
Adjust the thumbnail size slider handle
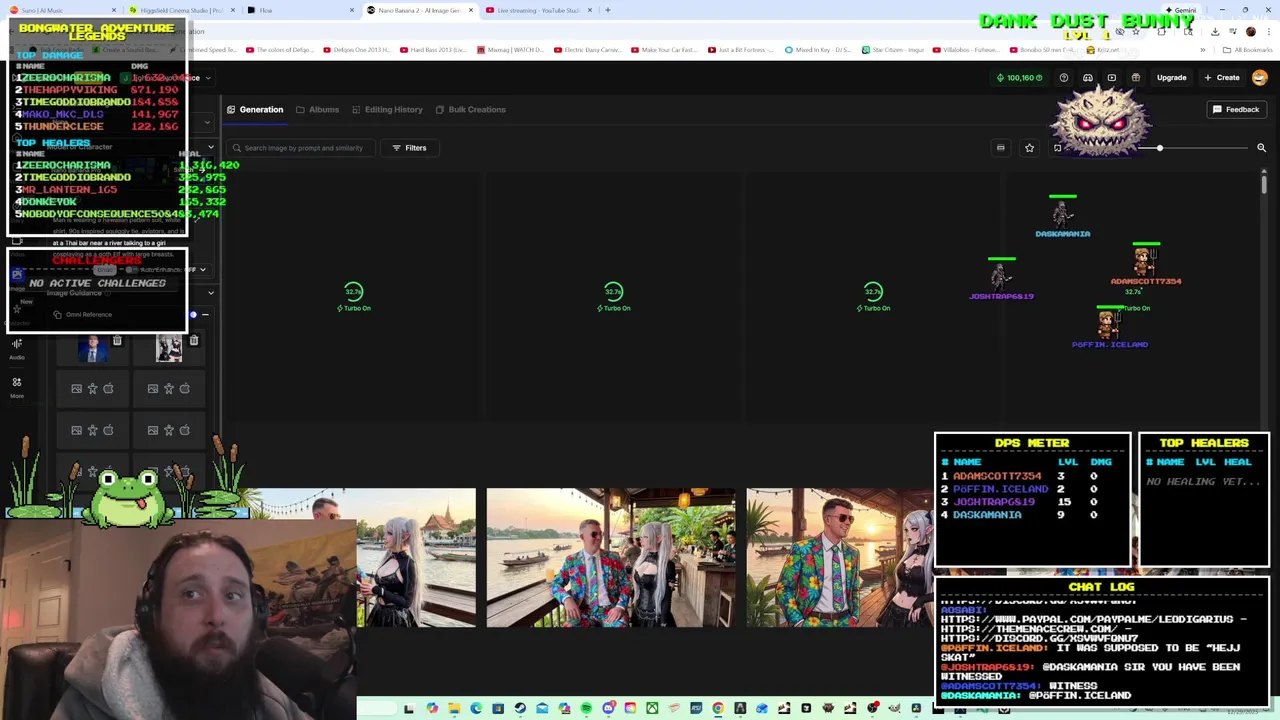[x=1160, y=148]
